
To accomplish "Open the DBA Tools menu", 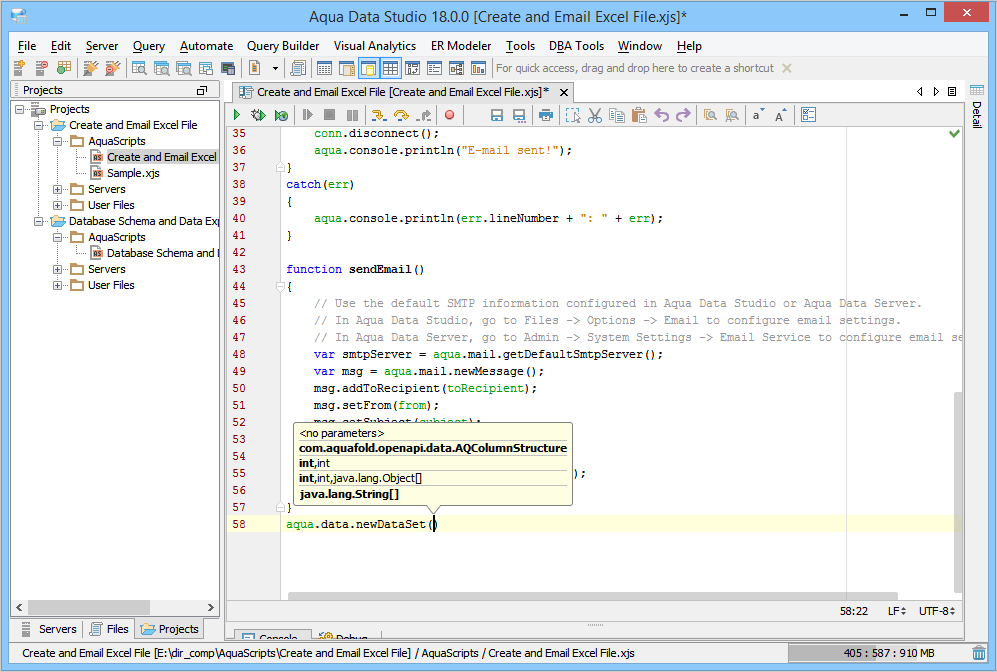I will click(x=576, y=46).
